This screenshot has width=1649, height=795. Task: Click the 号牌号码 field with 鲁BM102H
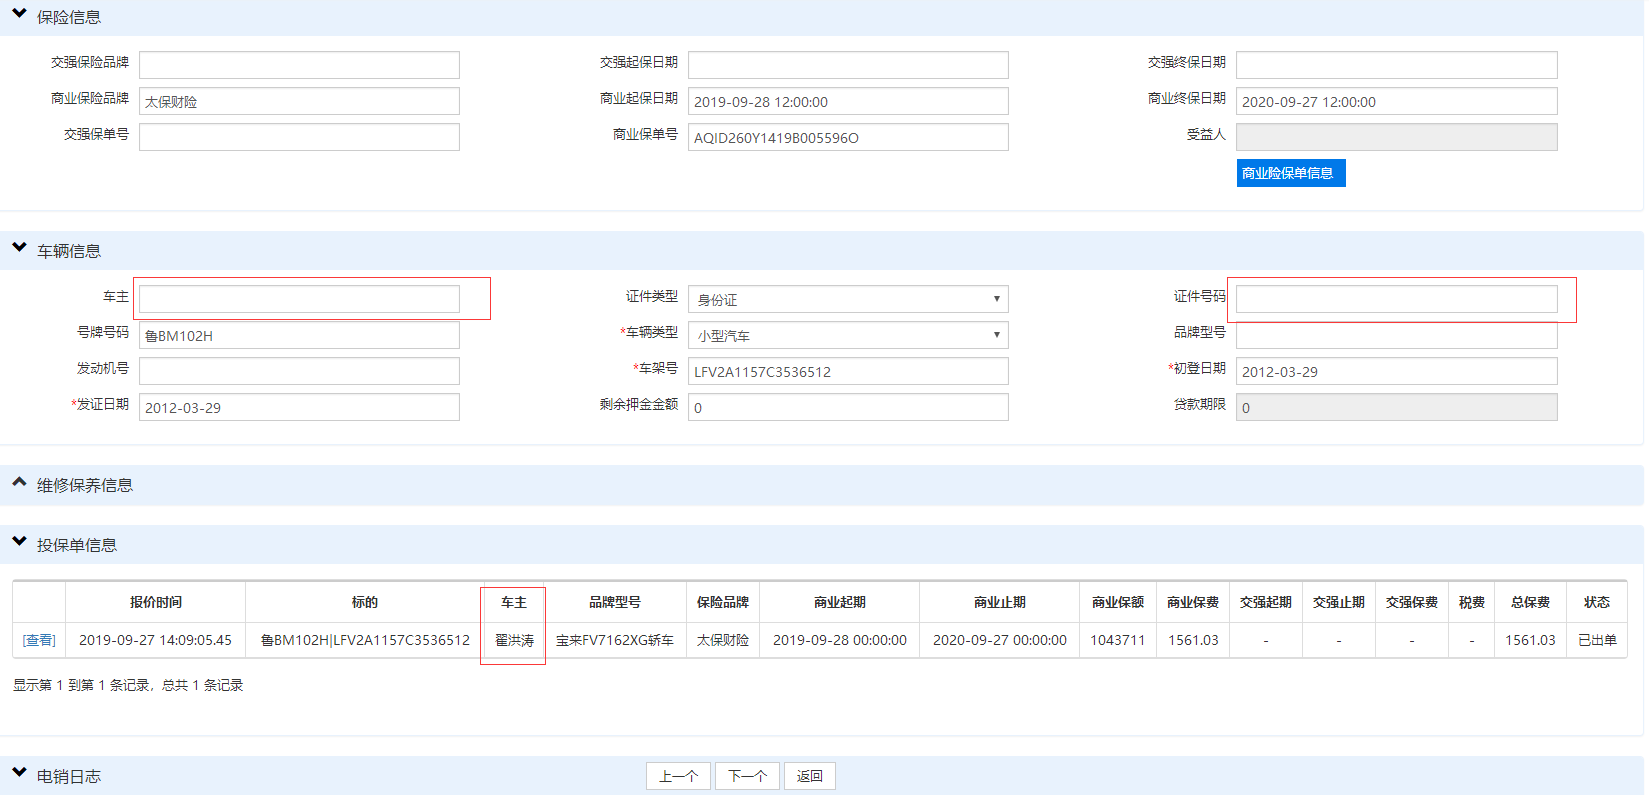pyautogui.click(x=299, y=335)
